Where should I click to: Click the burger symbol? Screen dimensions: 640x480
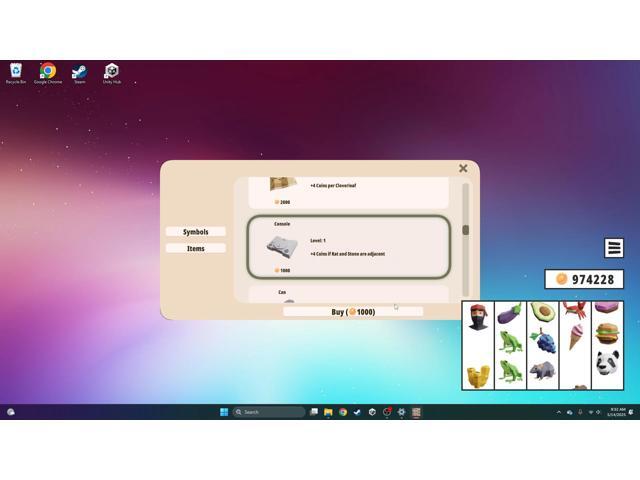[607, 332]
